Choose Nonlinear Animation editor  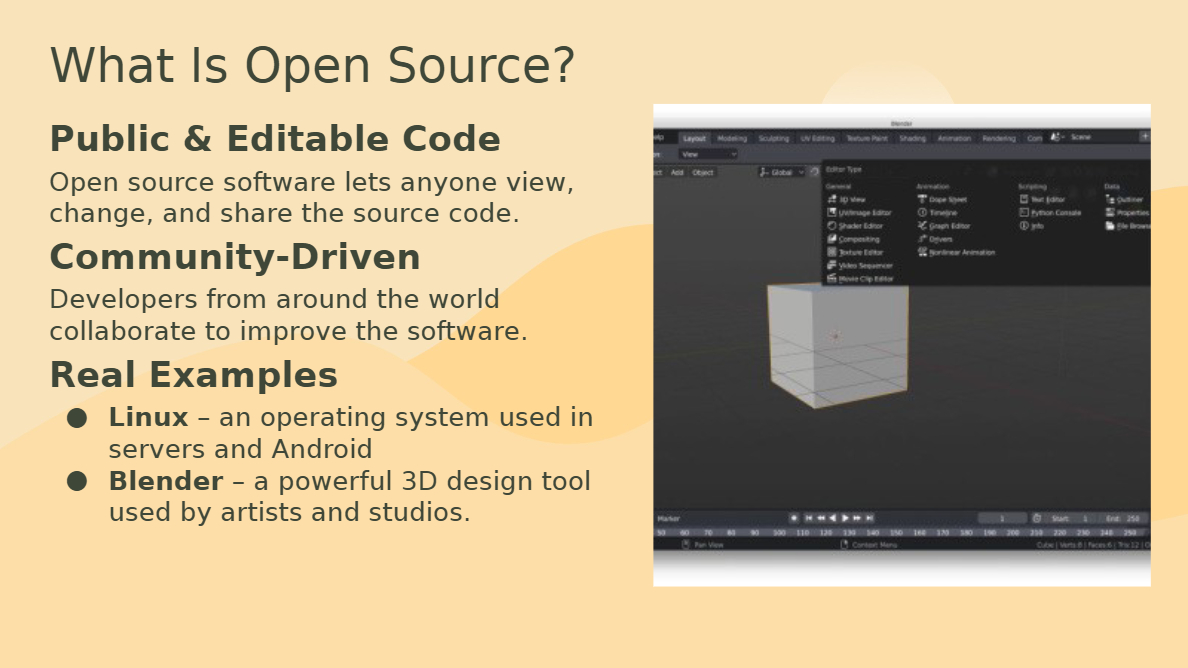(x=960, y=253)
